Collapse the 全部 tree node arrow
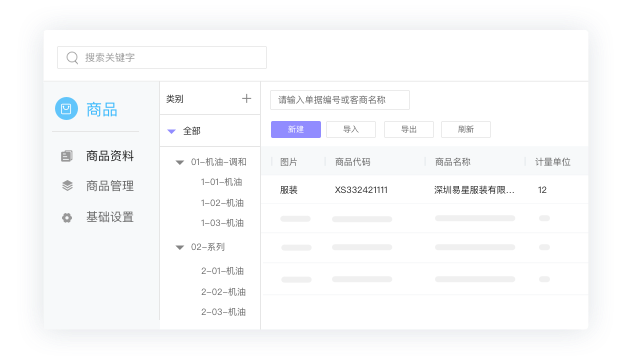The image size is (640, 360). [x=171, y=131]
